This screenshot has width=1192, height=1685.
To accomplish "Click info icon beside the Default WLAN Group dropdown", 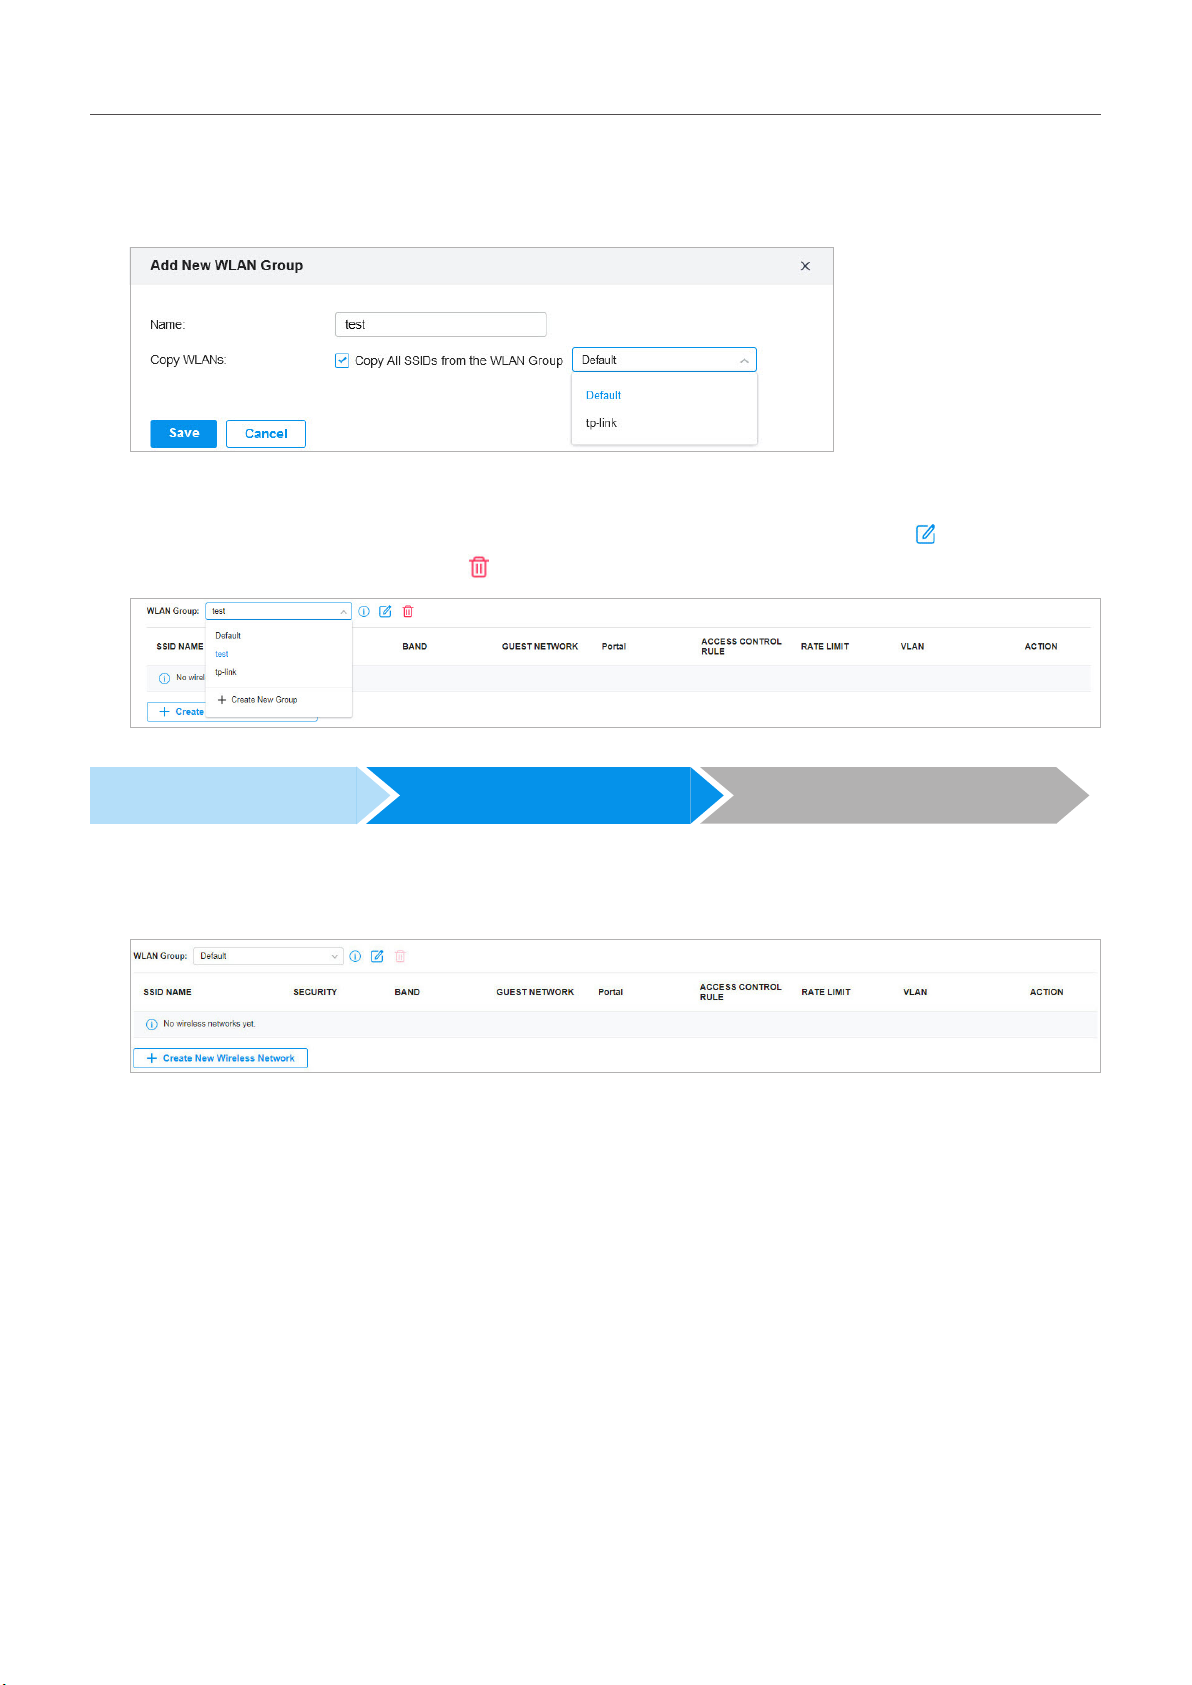I will click(355, 957).
